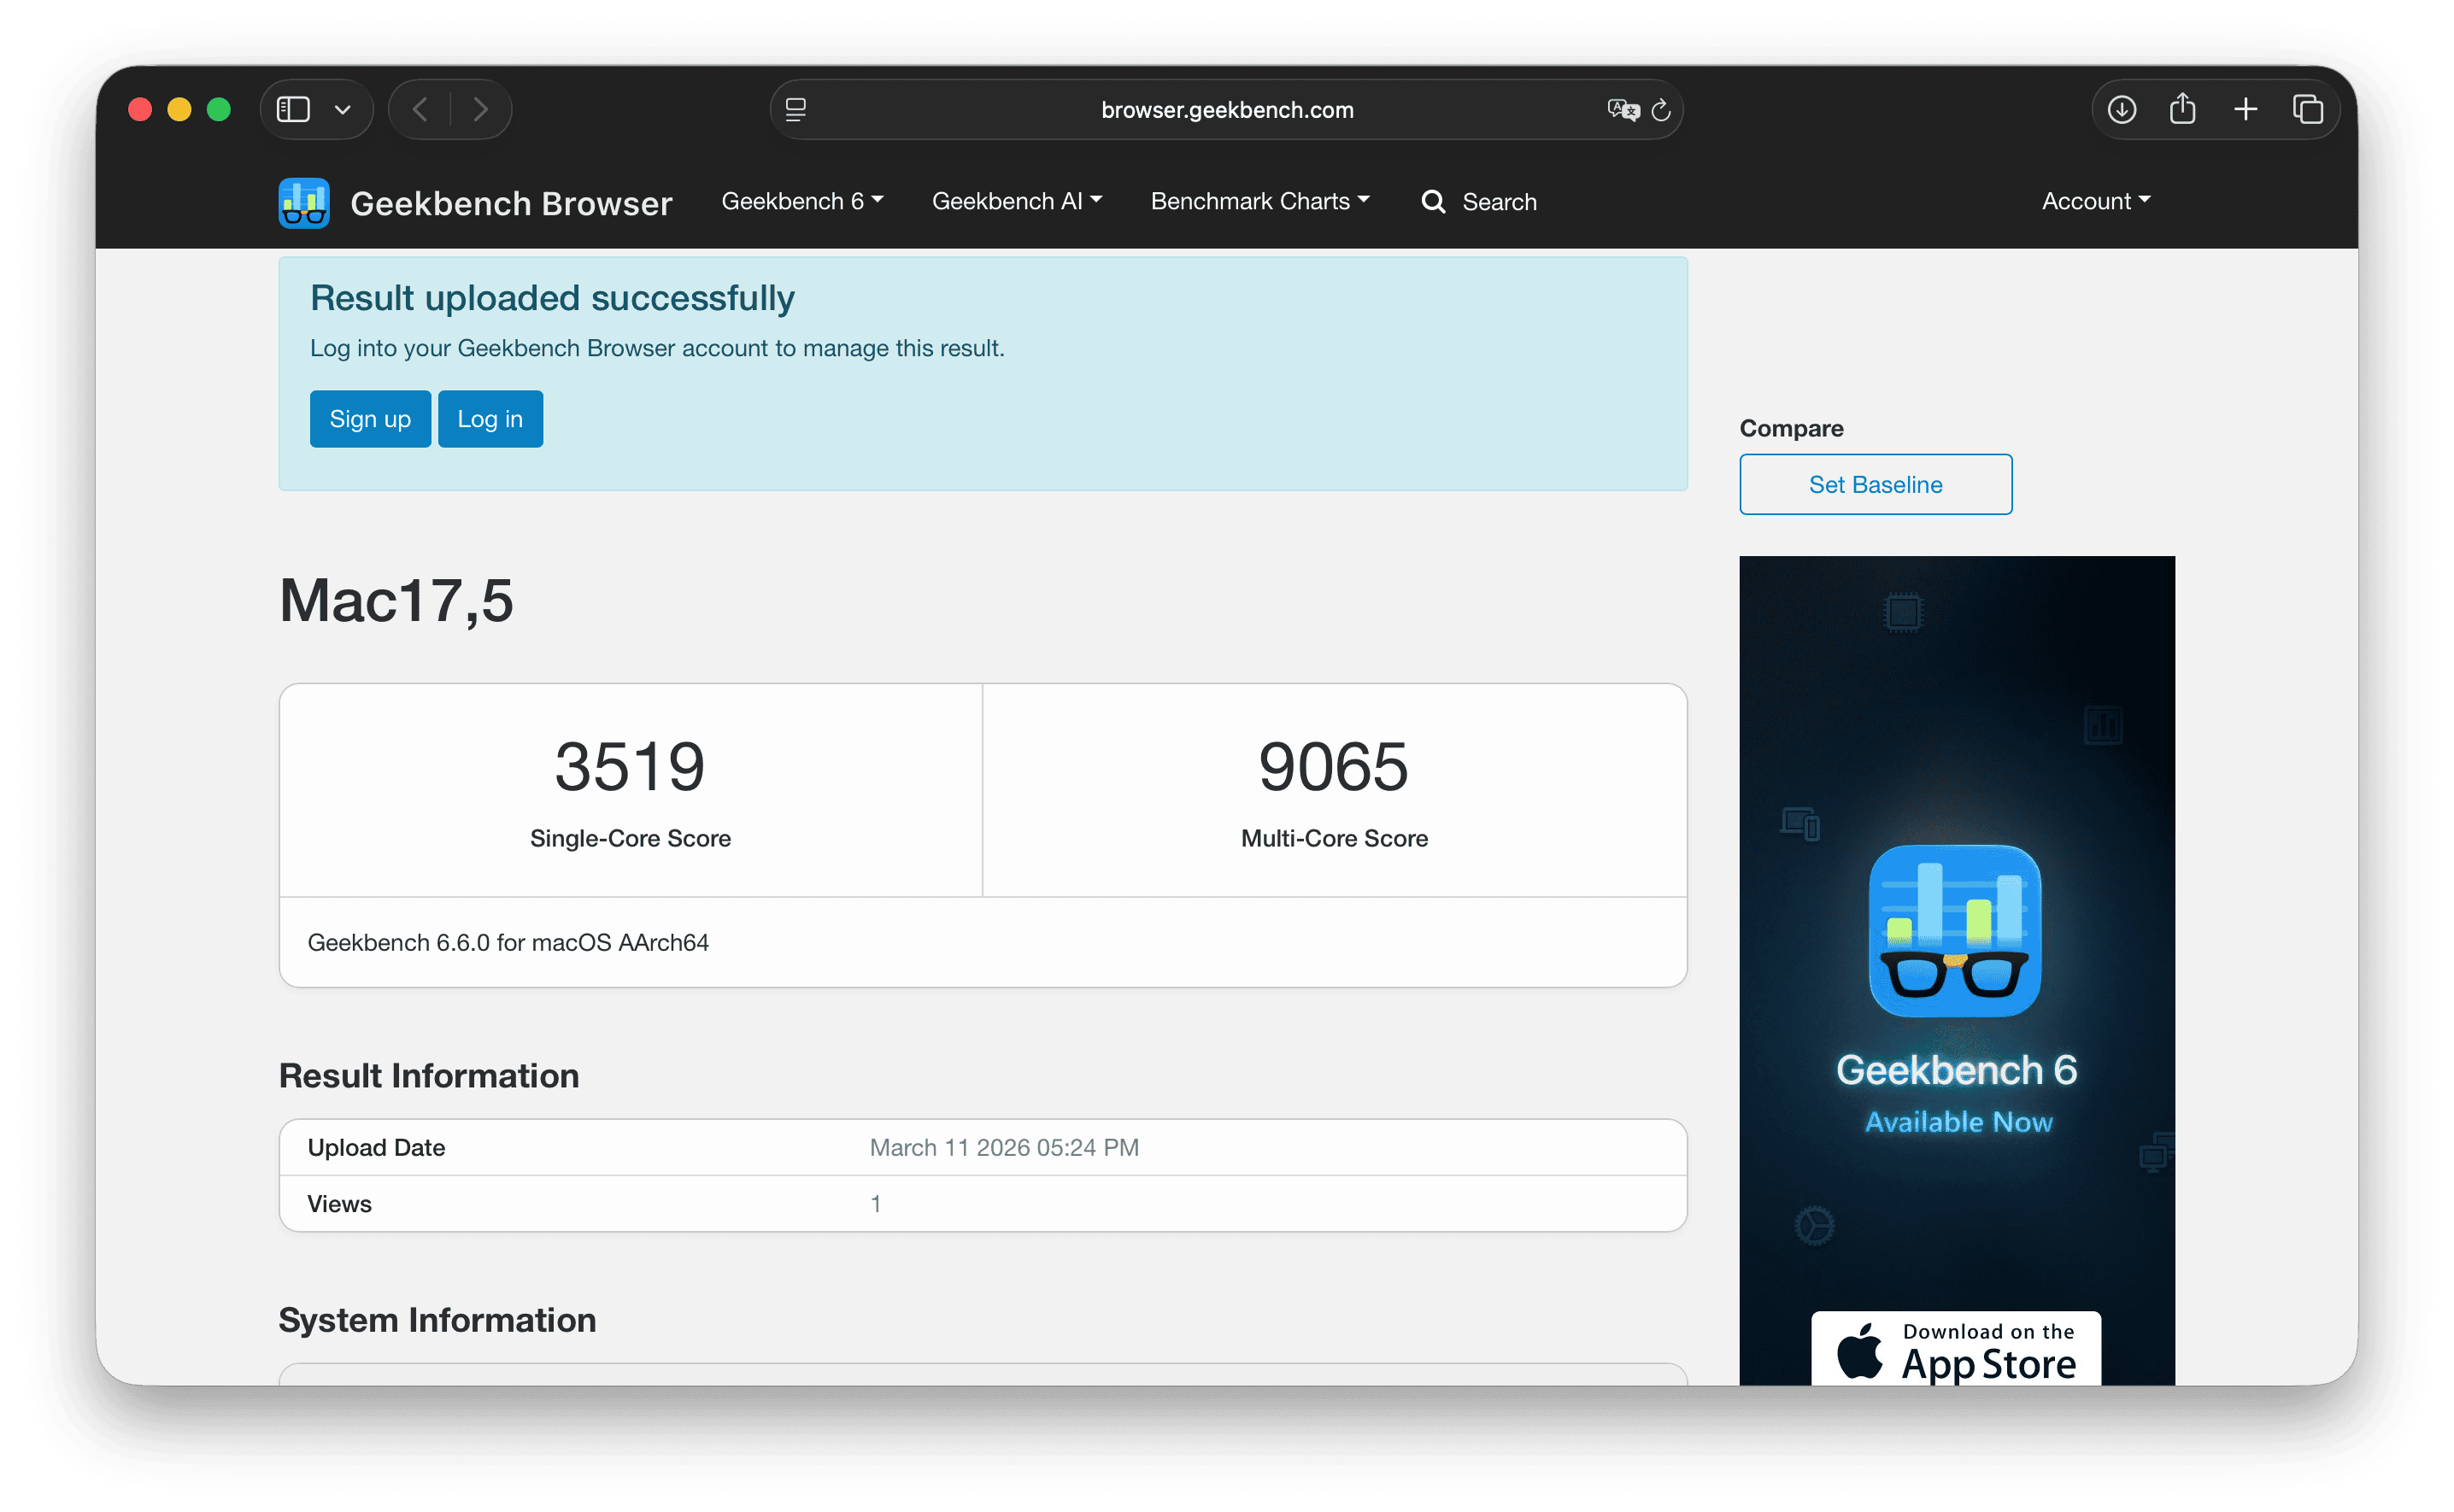The image size is (2454, 1512).
Task: Expand sidebar options chevron
Action: pos(343,109)
